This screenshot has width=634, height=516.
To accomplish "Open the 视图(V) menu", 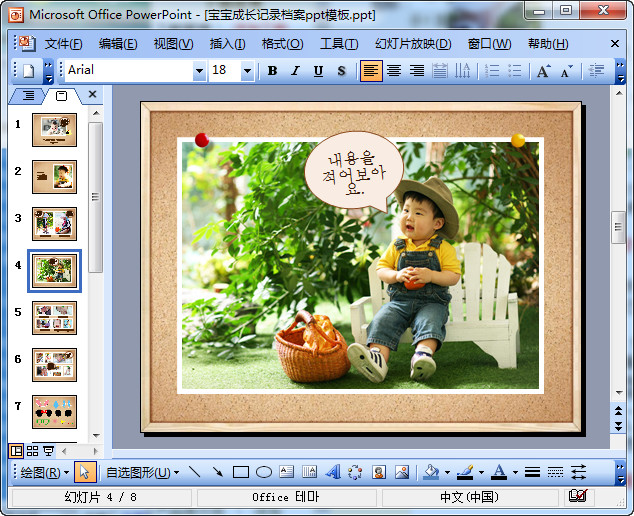I will click(x=173, y=44).
